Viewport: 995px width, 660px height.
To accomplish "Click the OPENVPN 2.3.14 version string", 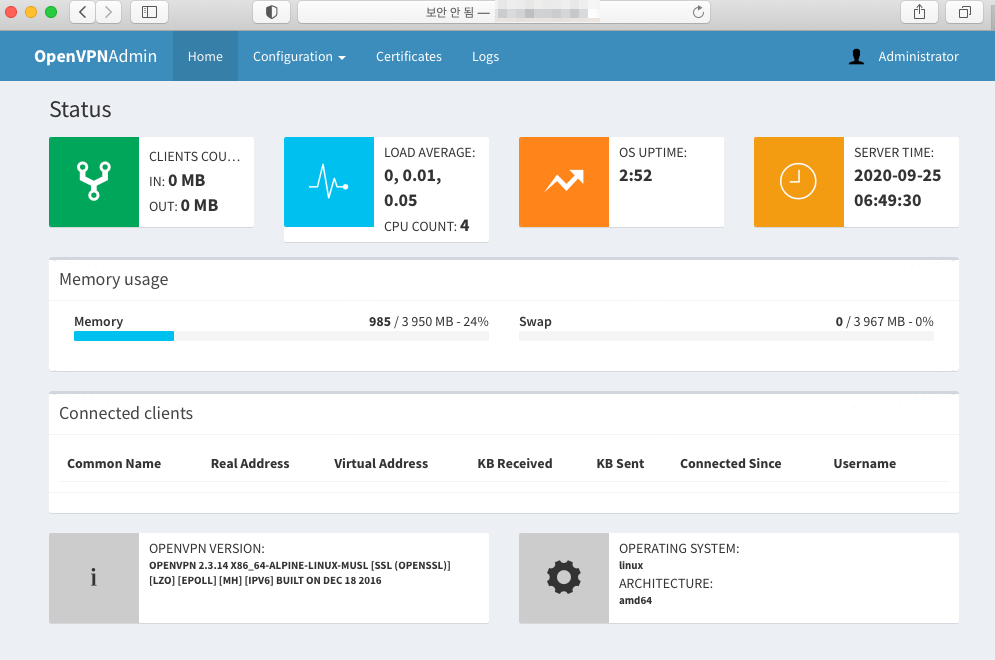I will 300,573.
